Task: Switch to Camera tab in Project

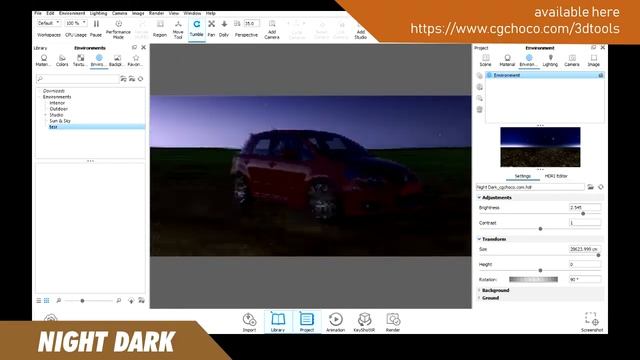Action: (x=572, y=60)
